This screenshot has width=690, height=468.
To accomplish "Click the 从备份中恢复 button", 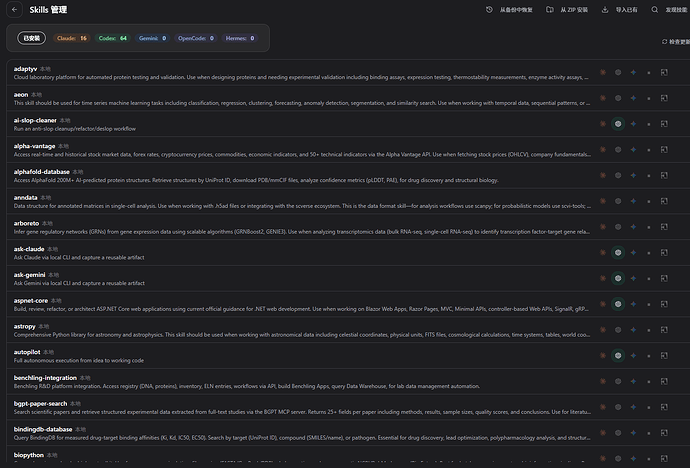I will point(509,10).
